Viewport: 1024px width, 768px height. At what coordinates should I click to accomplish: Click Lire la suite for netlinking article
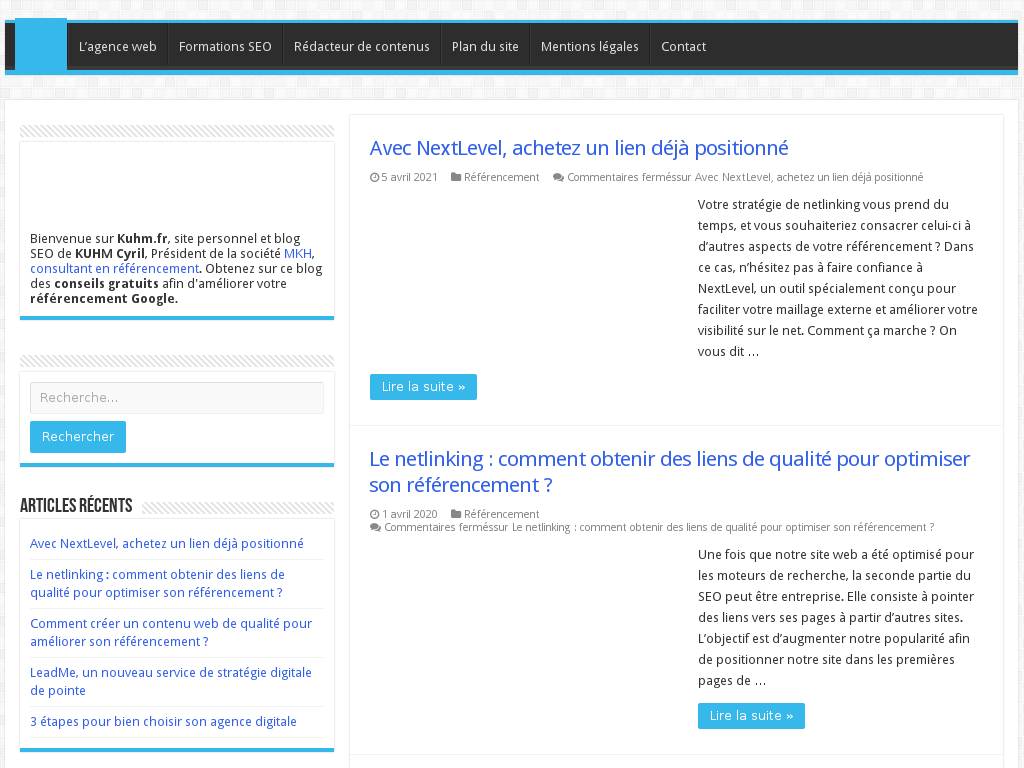(751, 716)
